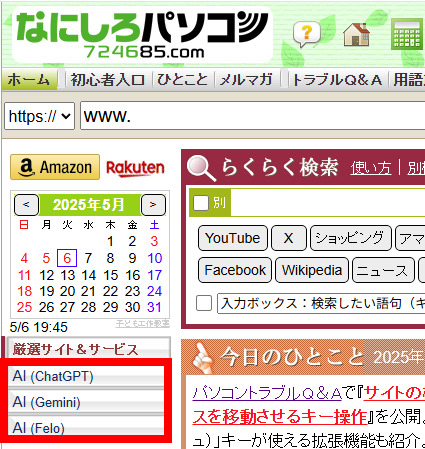This screenshot has width=425, height=449.
Task: Select the トラブルQ&A menu tab
Action: pyautogui.click(x=337, y=80)
